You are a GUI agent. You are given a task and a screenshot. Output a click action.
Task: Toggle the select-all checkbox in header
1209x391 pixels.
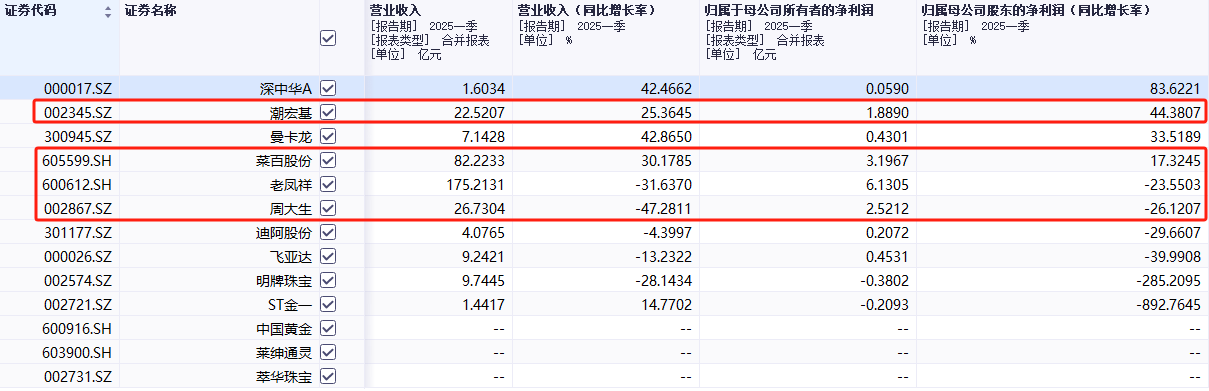328,39
